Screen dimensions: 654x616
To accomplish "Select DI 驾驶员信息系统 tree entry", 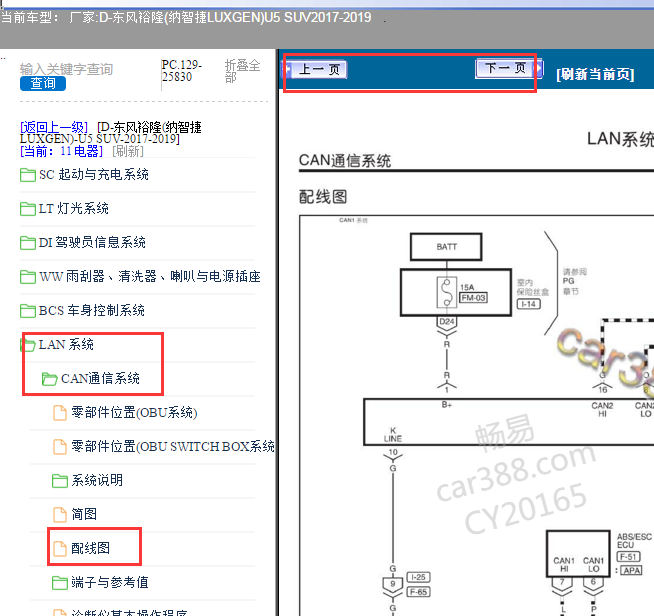I will coord(92,242).
